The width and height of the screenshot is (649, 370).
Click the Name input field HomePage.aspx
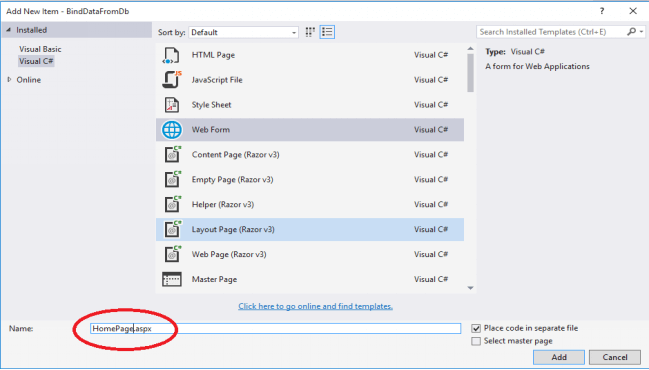(275, 329)
